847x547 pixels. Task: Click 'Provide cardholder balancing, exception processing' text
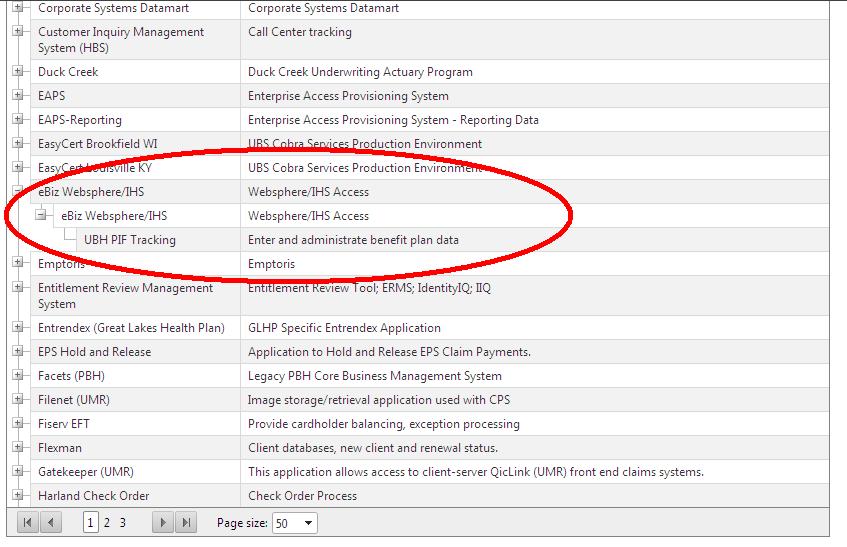(x=384, y=424)
